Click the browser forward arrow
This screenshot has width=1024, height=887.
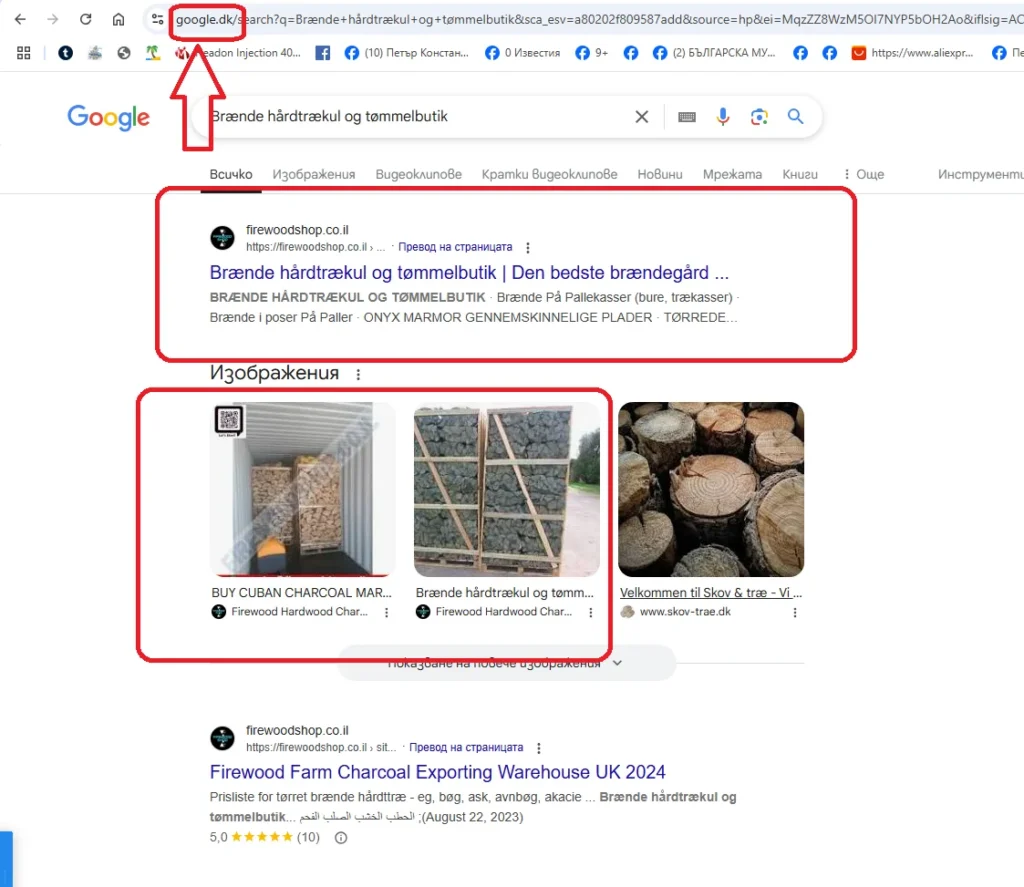coord(53,19)
